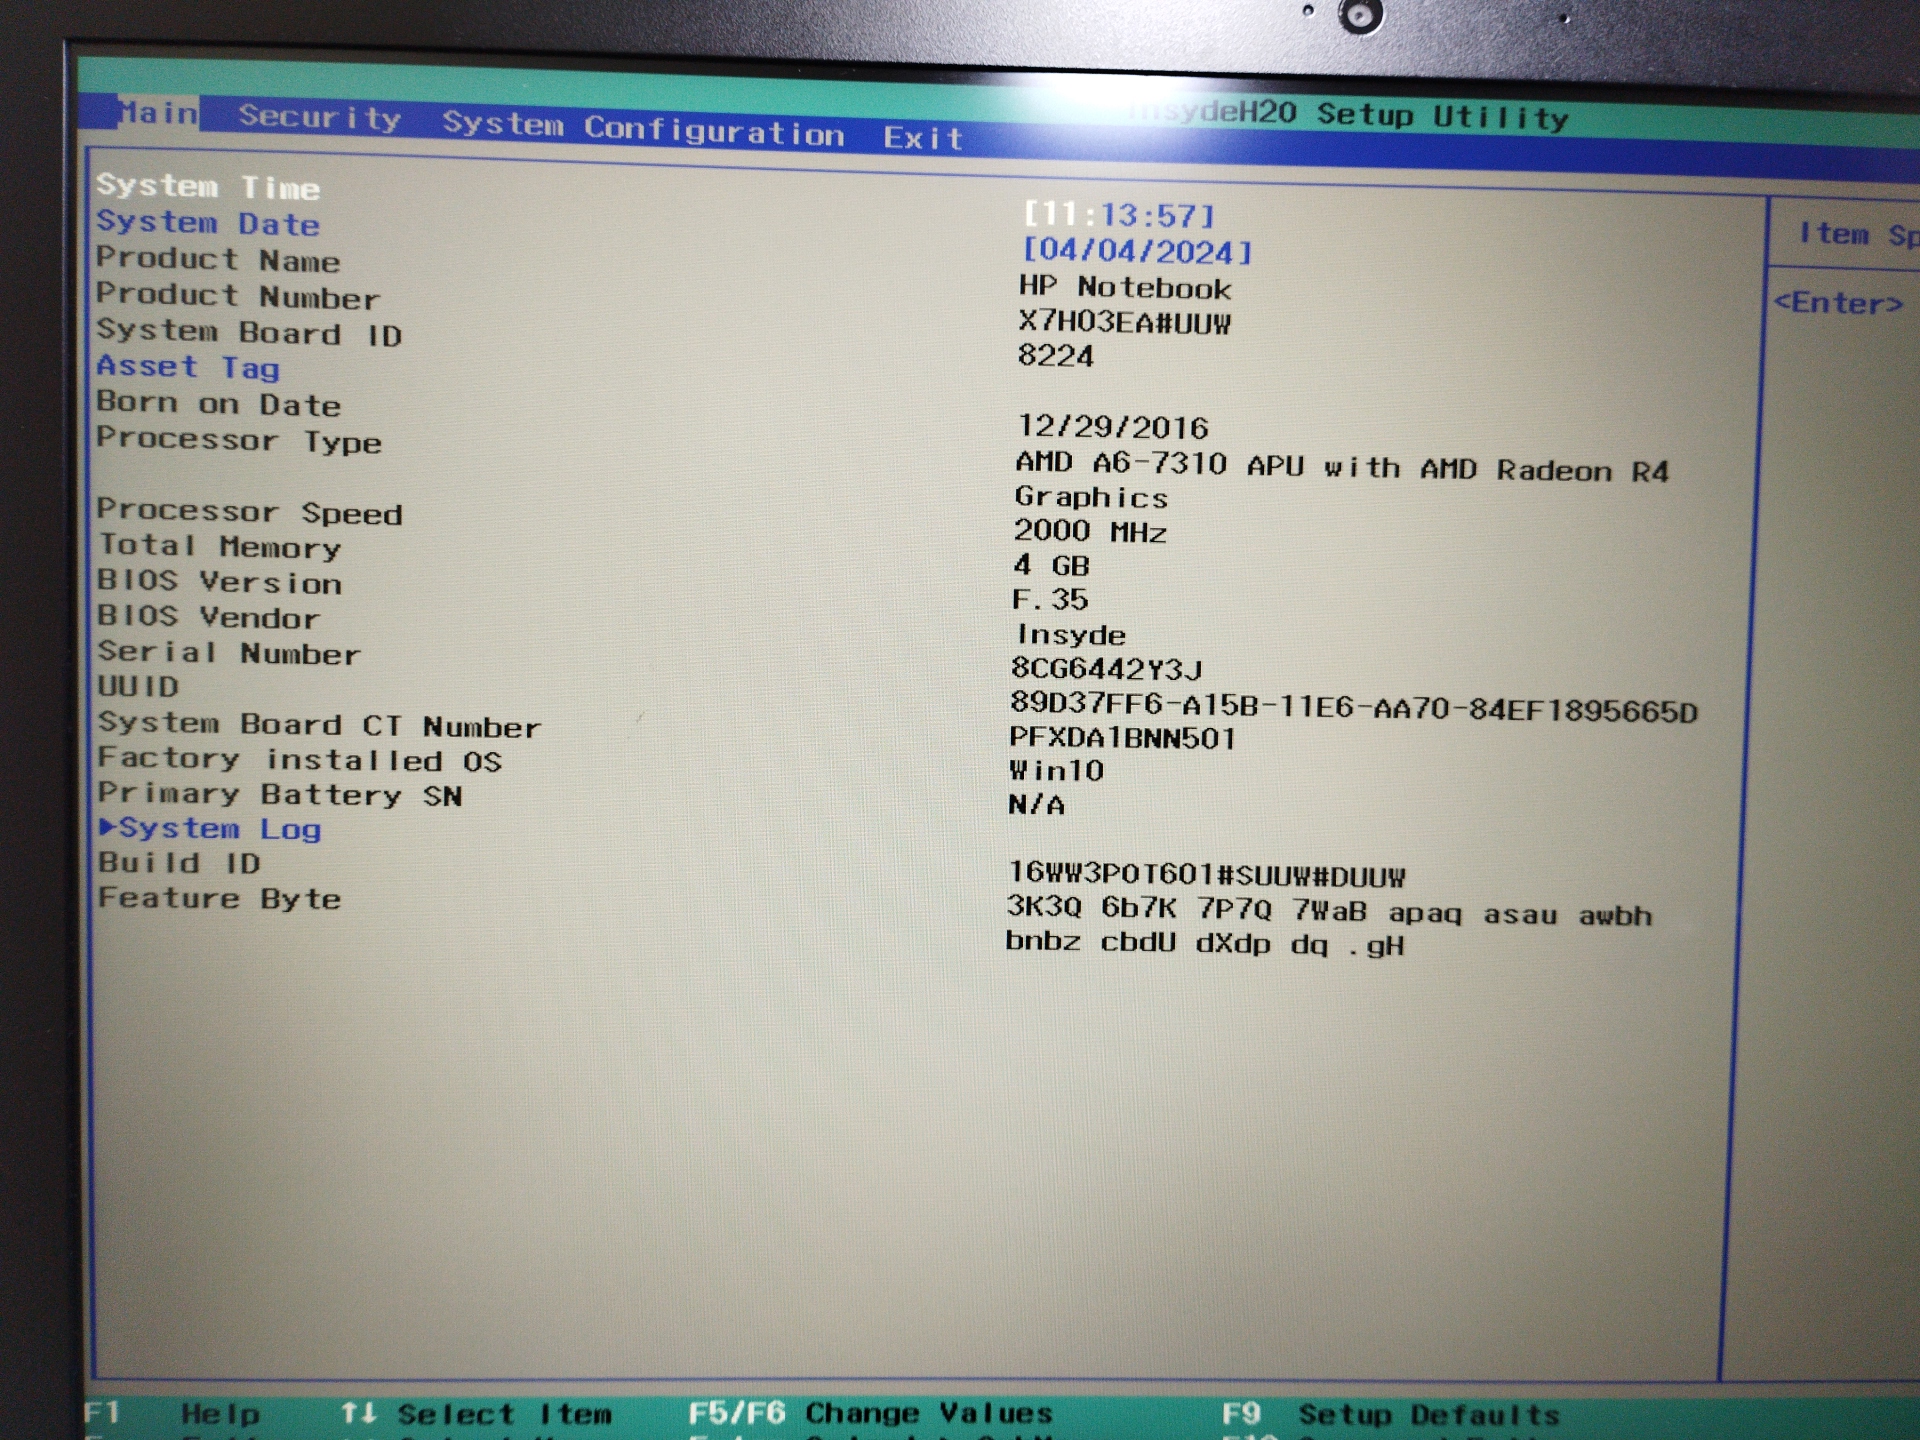Click the AMD A6-7310 APU processor text

[1342, 466]
